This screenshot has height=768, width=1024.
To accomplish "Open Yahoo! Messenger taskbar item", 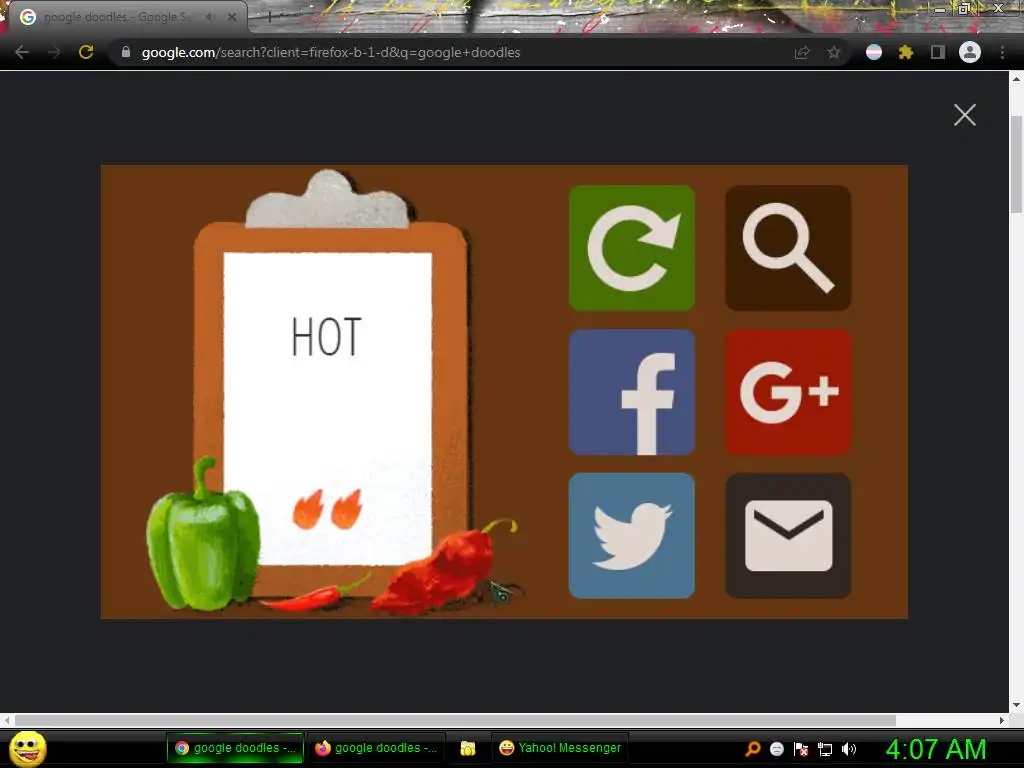I will coord(560,748).
